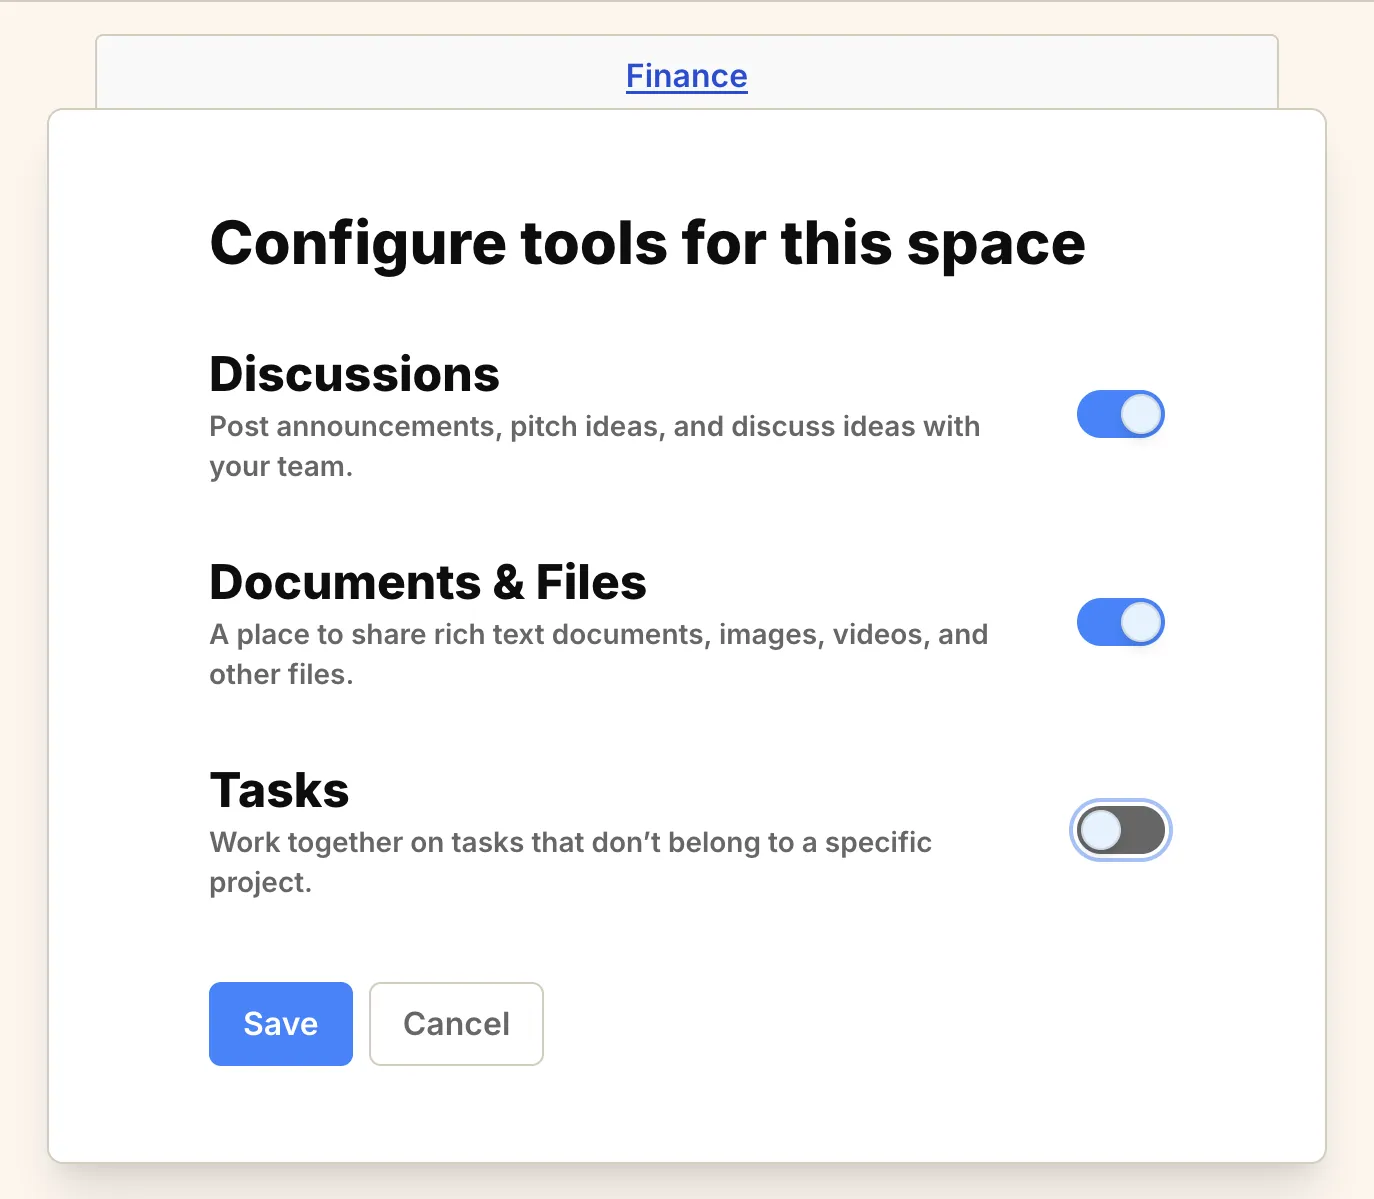Click the Tasks section heading
The width and height of the screenshot is (1374, 1199).
278,789
